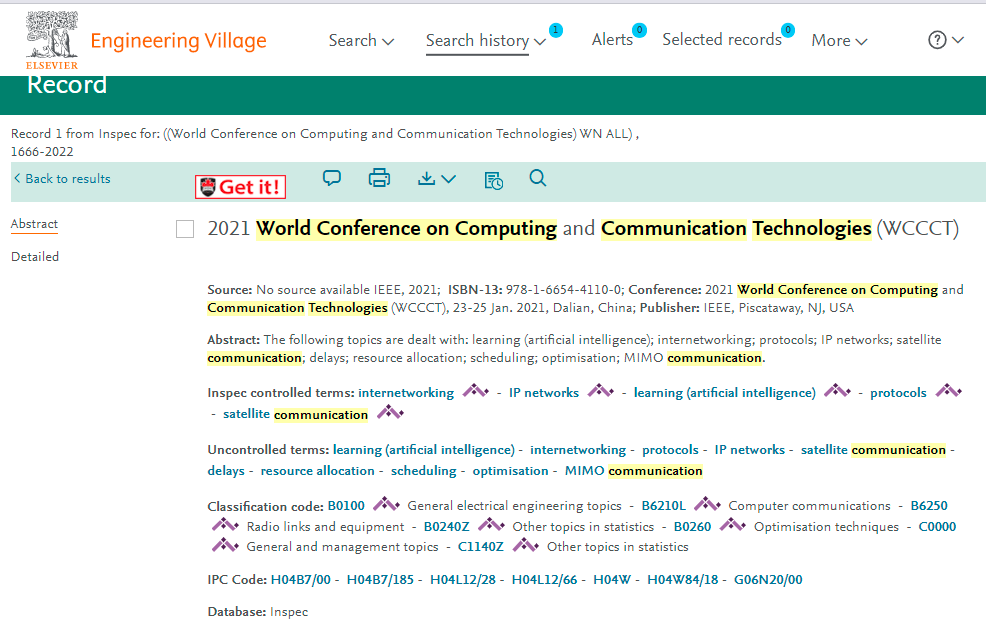
Task: Open classification code B0100
Action: 346,506
